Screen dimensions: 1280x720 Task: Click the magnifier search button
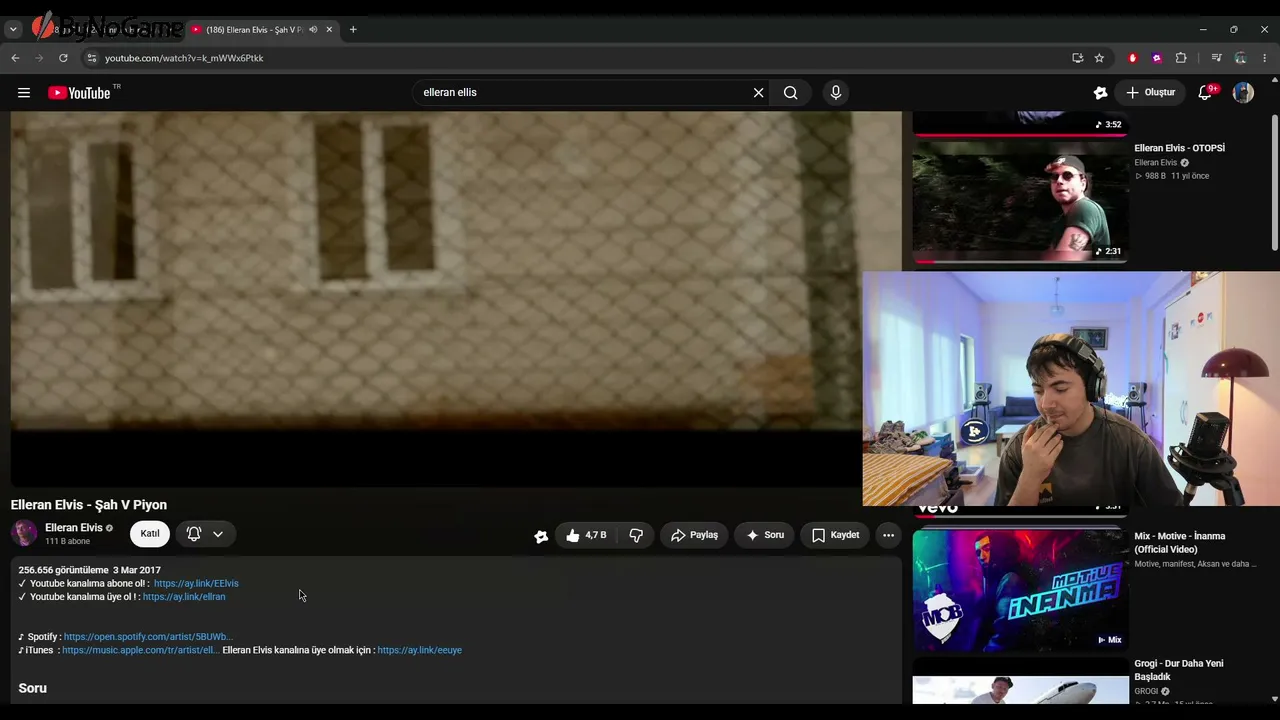tap(790, 93)
